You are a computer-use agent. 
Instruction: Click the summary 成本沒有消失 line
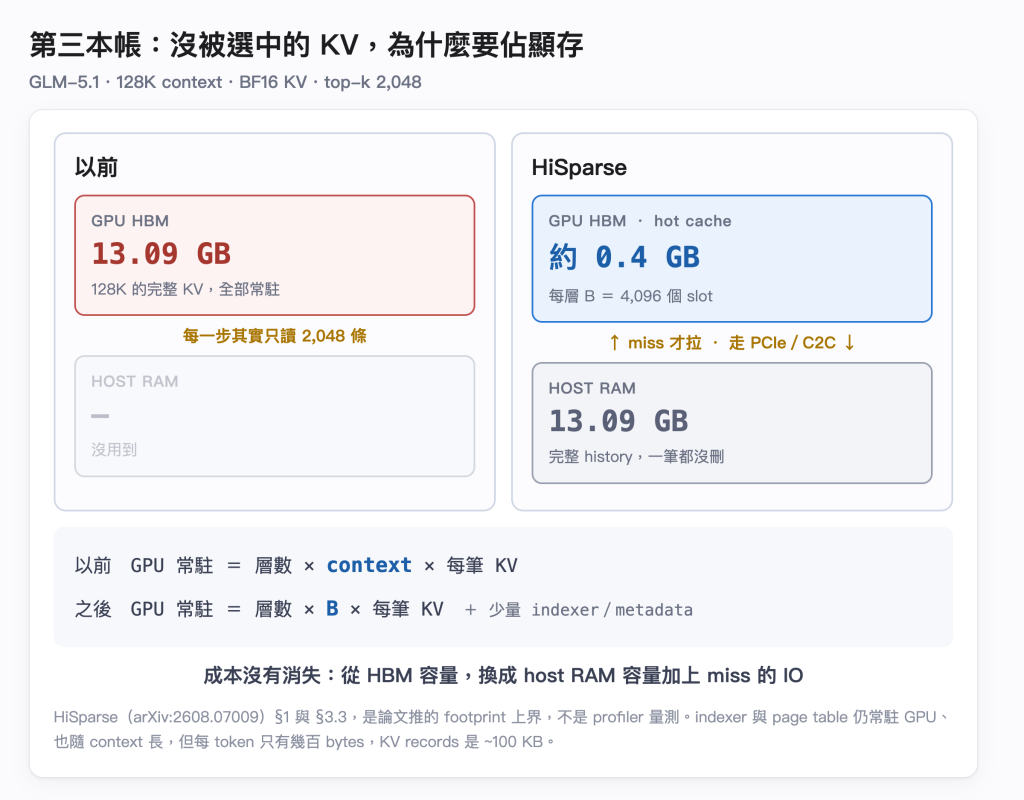pos(504,675)
